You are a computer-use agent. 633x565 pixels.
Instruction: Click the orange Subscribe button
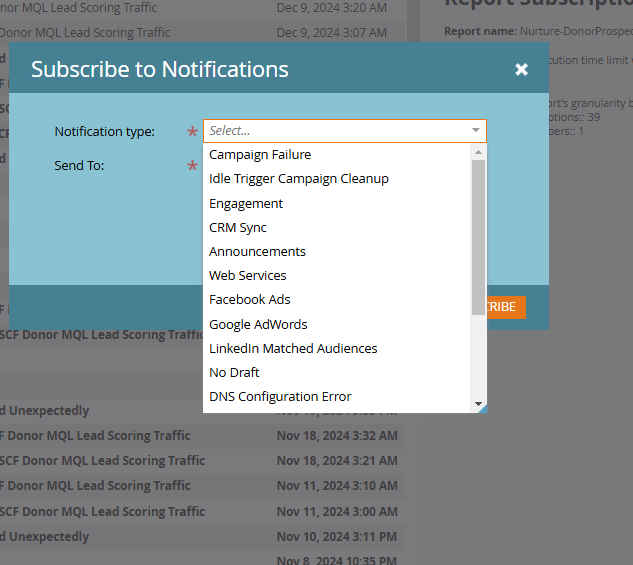point(506,307)
